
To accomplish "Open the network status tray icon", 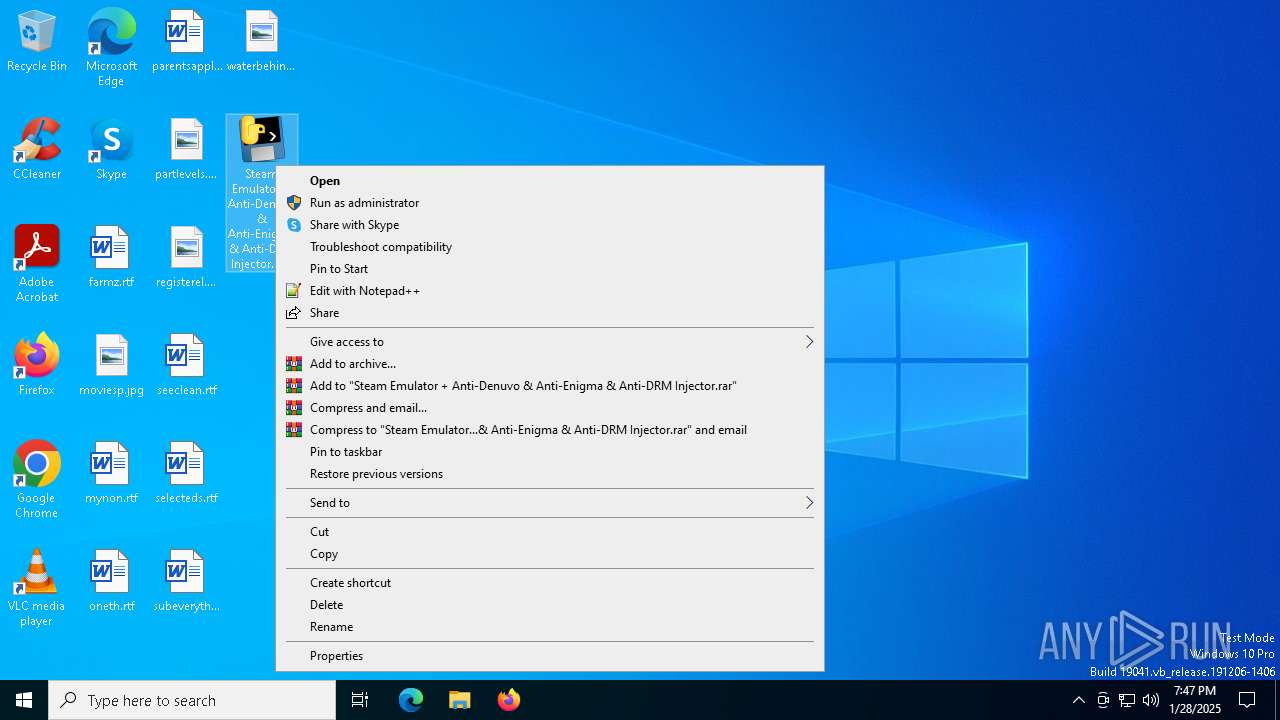I will tap(1127, 700).
